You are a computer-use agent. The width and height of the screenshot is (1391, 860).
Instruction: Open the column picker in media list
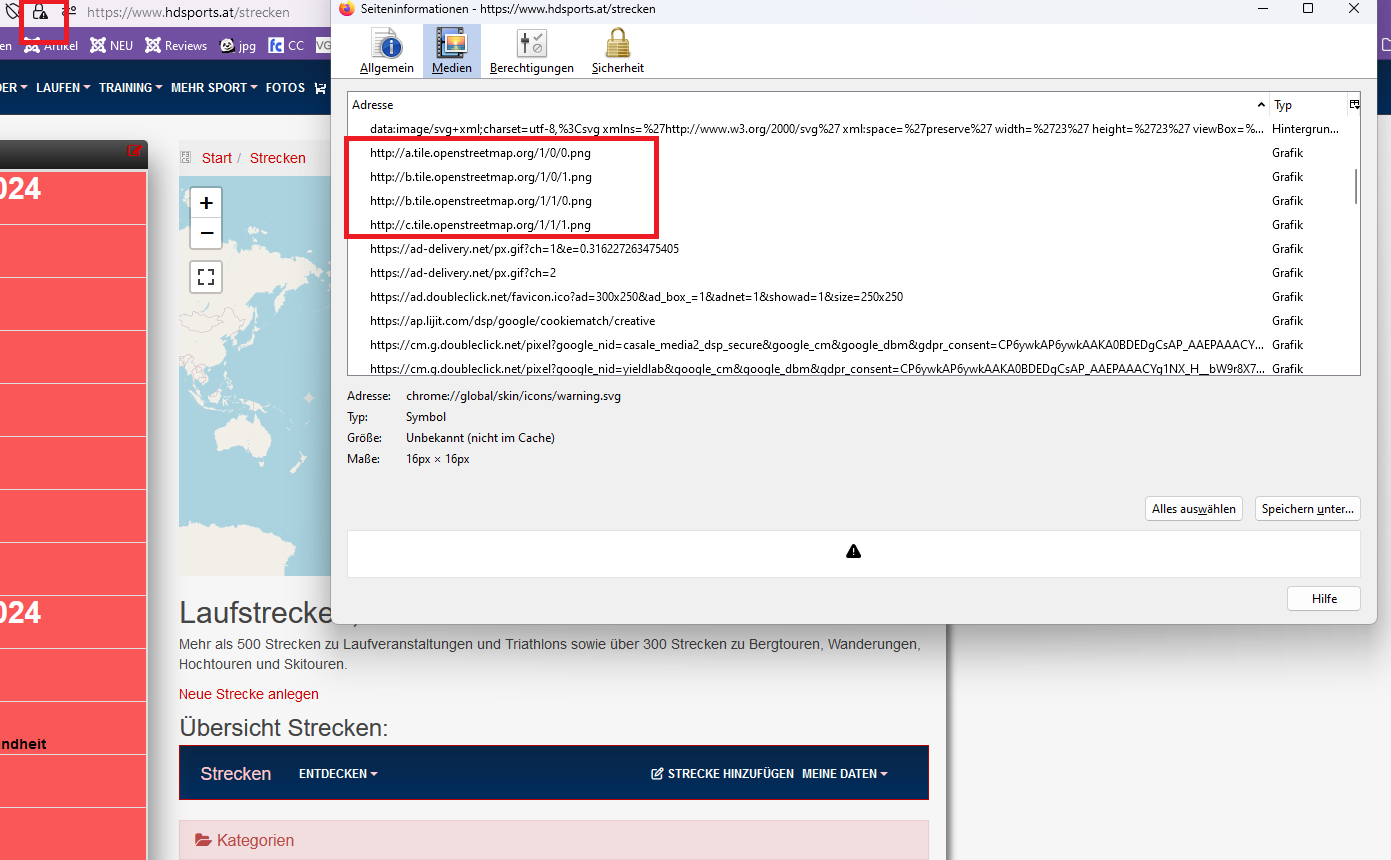tap(1354, 104)
